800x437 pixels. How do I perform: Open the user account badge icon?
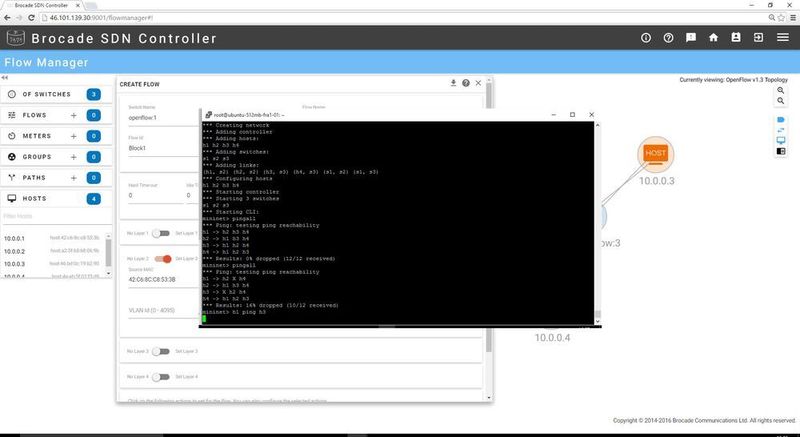[736, 38]
